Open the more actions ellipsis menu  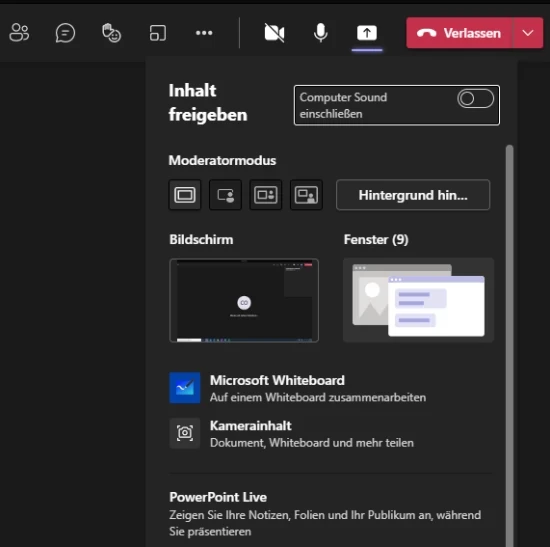click(x=204, y=33)
